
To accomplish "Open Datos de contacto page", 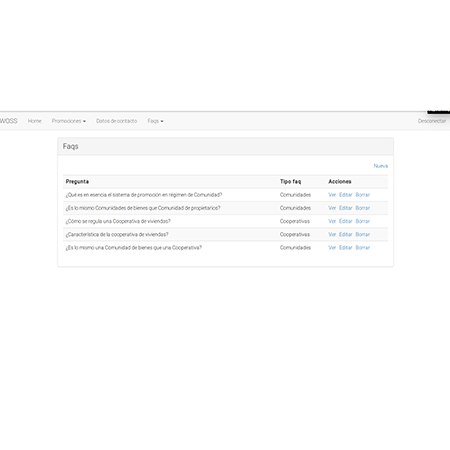I will click(117, 121).
